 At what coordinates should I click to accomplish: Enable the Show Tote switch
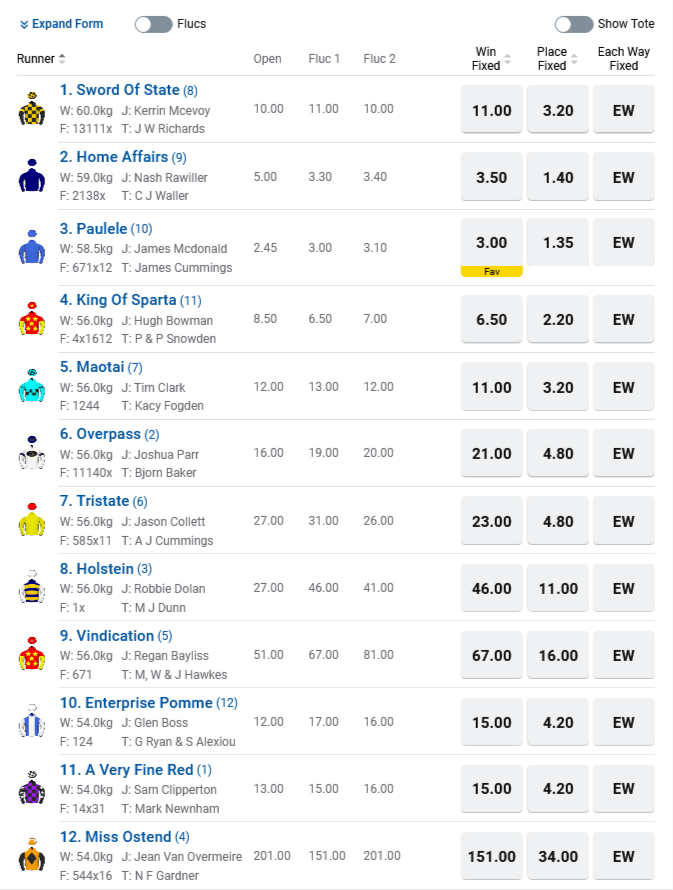click(x=573, y=24)
